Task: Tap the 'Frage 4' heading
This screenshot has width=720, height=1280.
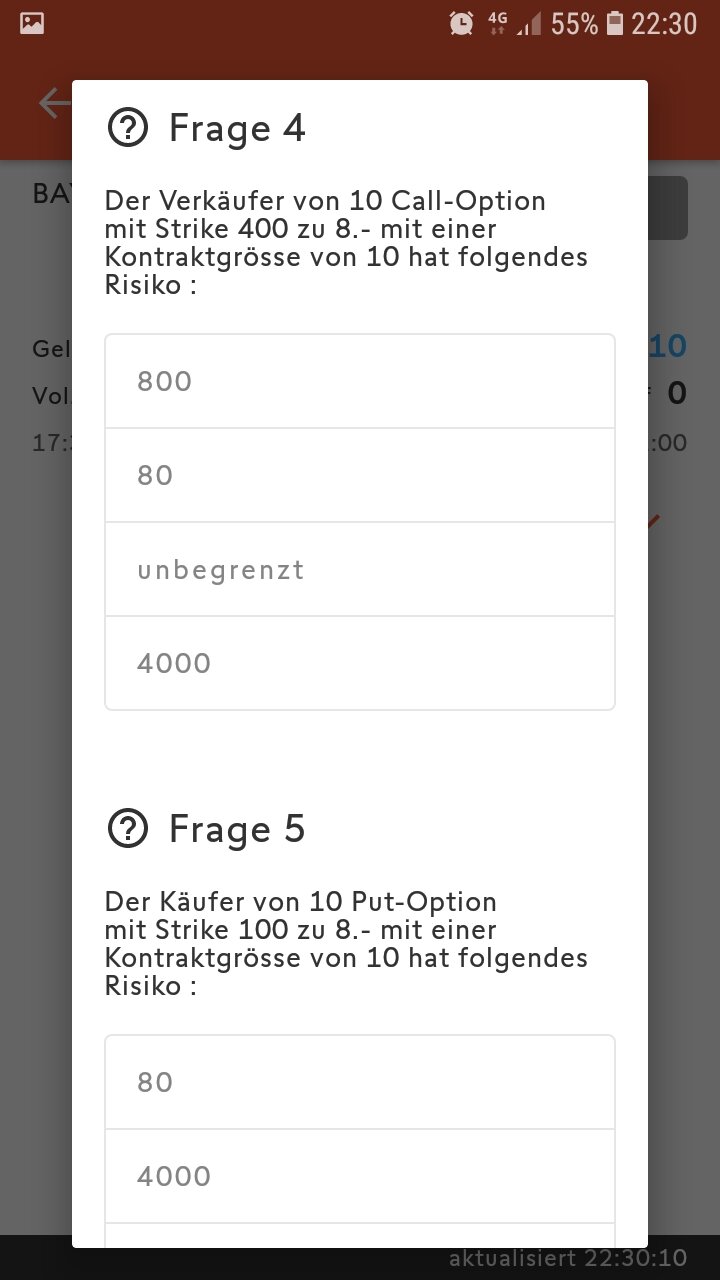Action: click(x=237, y=128)
